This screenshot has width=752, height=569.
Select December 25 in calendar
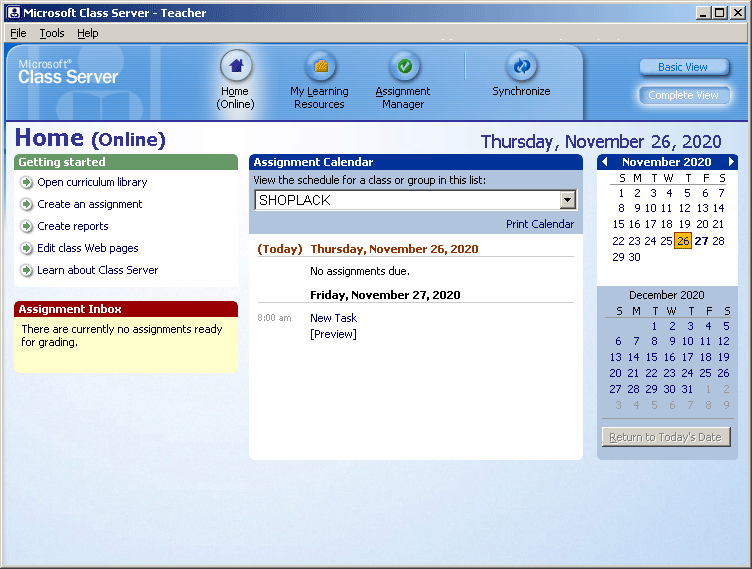pyautogui.click(x=705, y=373)
